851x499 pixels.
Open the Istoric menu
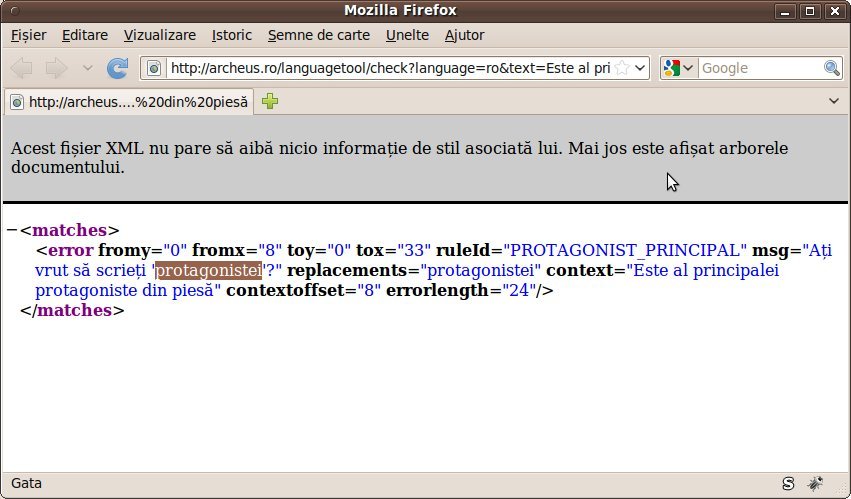pos(232,35)
